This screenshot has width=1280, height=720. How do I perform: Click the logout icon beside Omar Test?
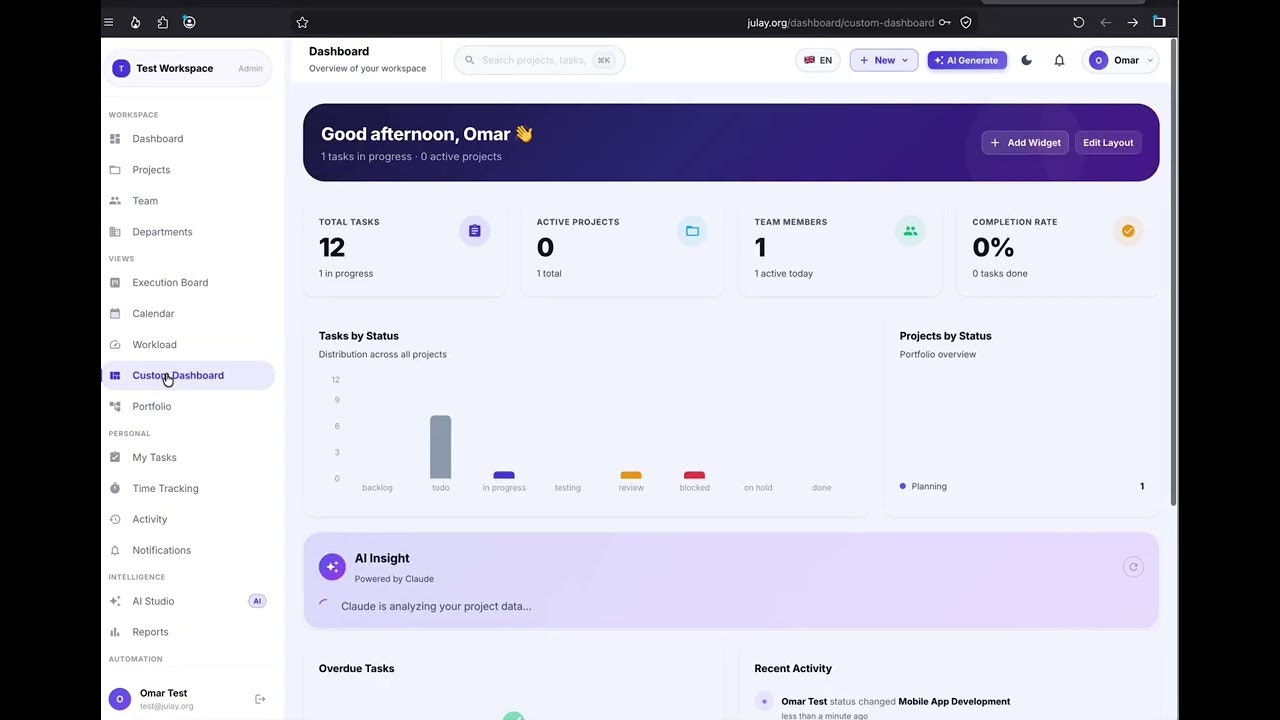click(260, 699)
